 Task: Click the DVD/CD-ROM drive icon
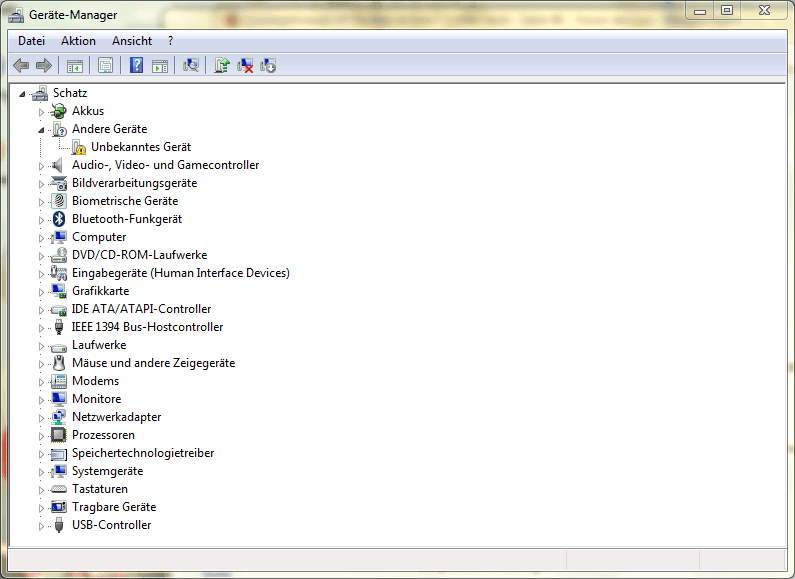[59, 255]
